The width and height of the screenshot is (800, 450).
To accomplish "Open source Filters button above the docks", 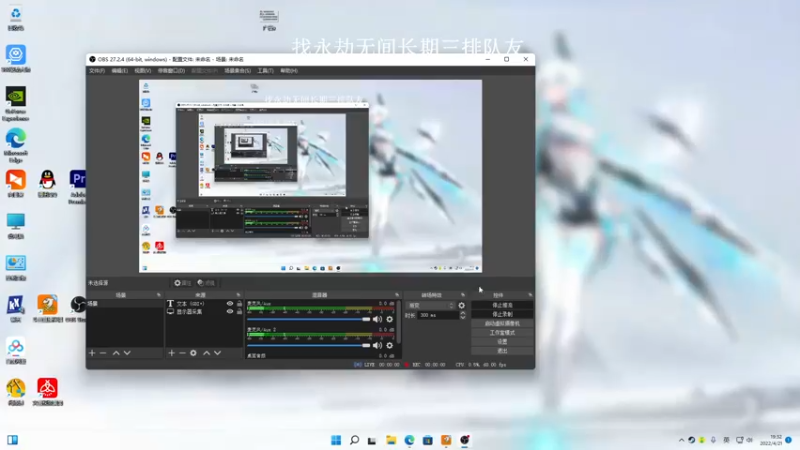I will (206, 283).
